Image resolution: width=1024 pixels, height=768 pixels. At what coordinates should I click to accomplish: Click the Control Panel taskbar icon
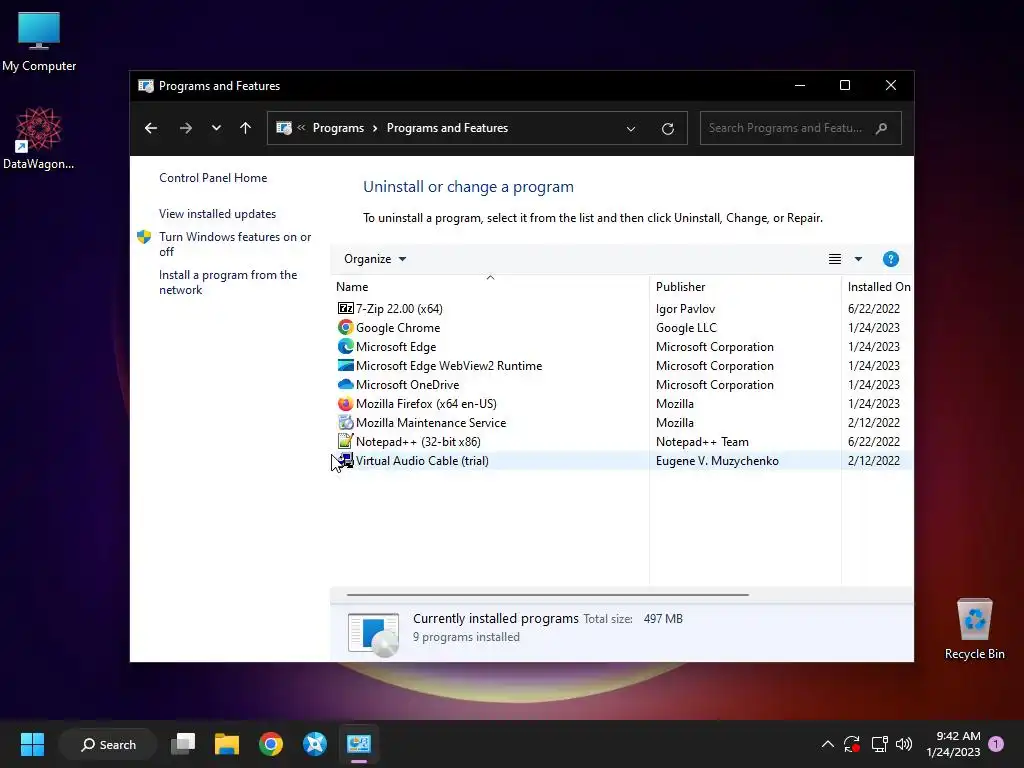(359, 744)
